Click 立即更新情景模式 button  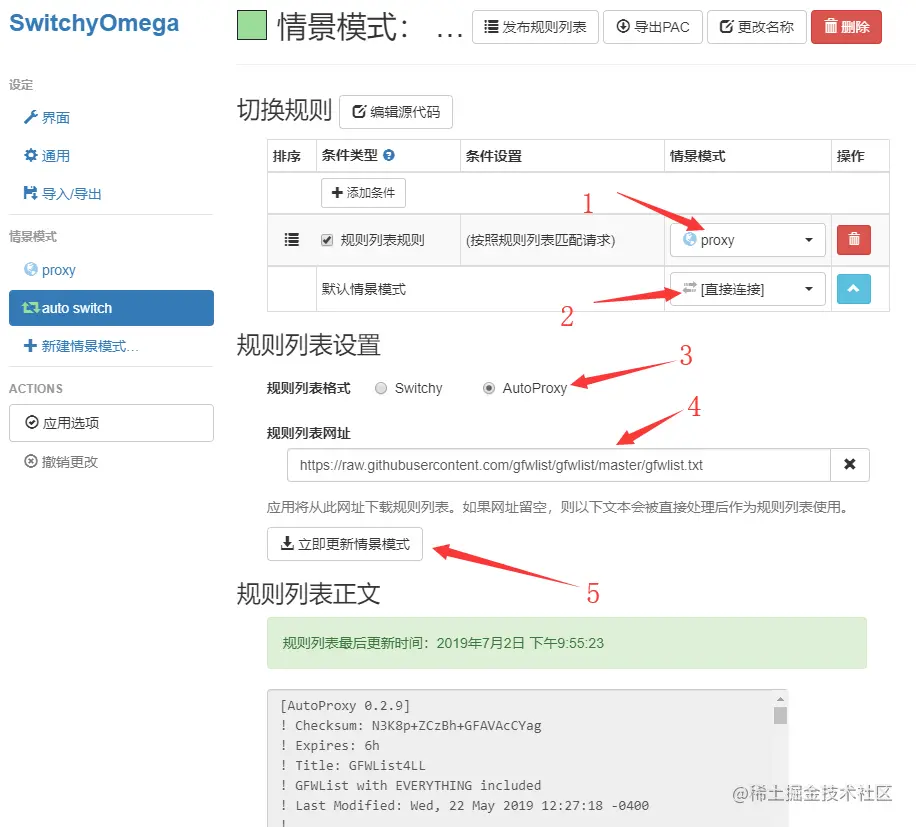345,544
